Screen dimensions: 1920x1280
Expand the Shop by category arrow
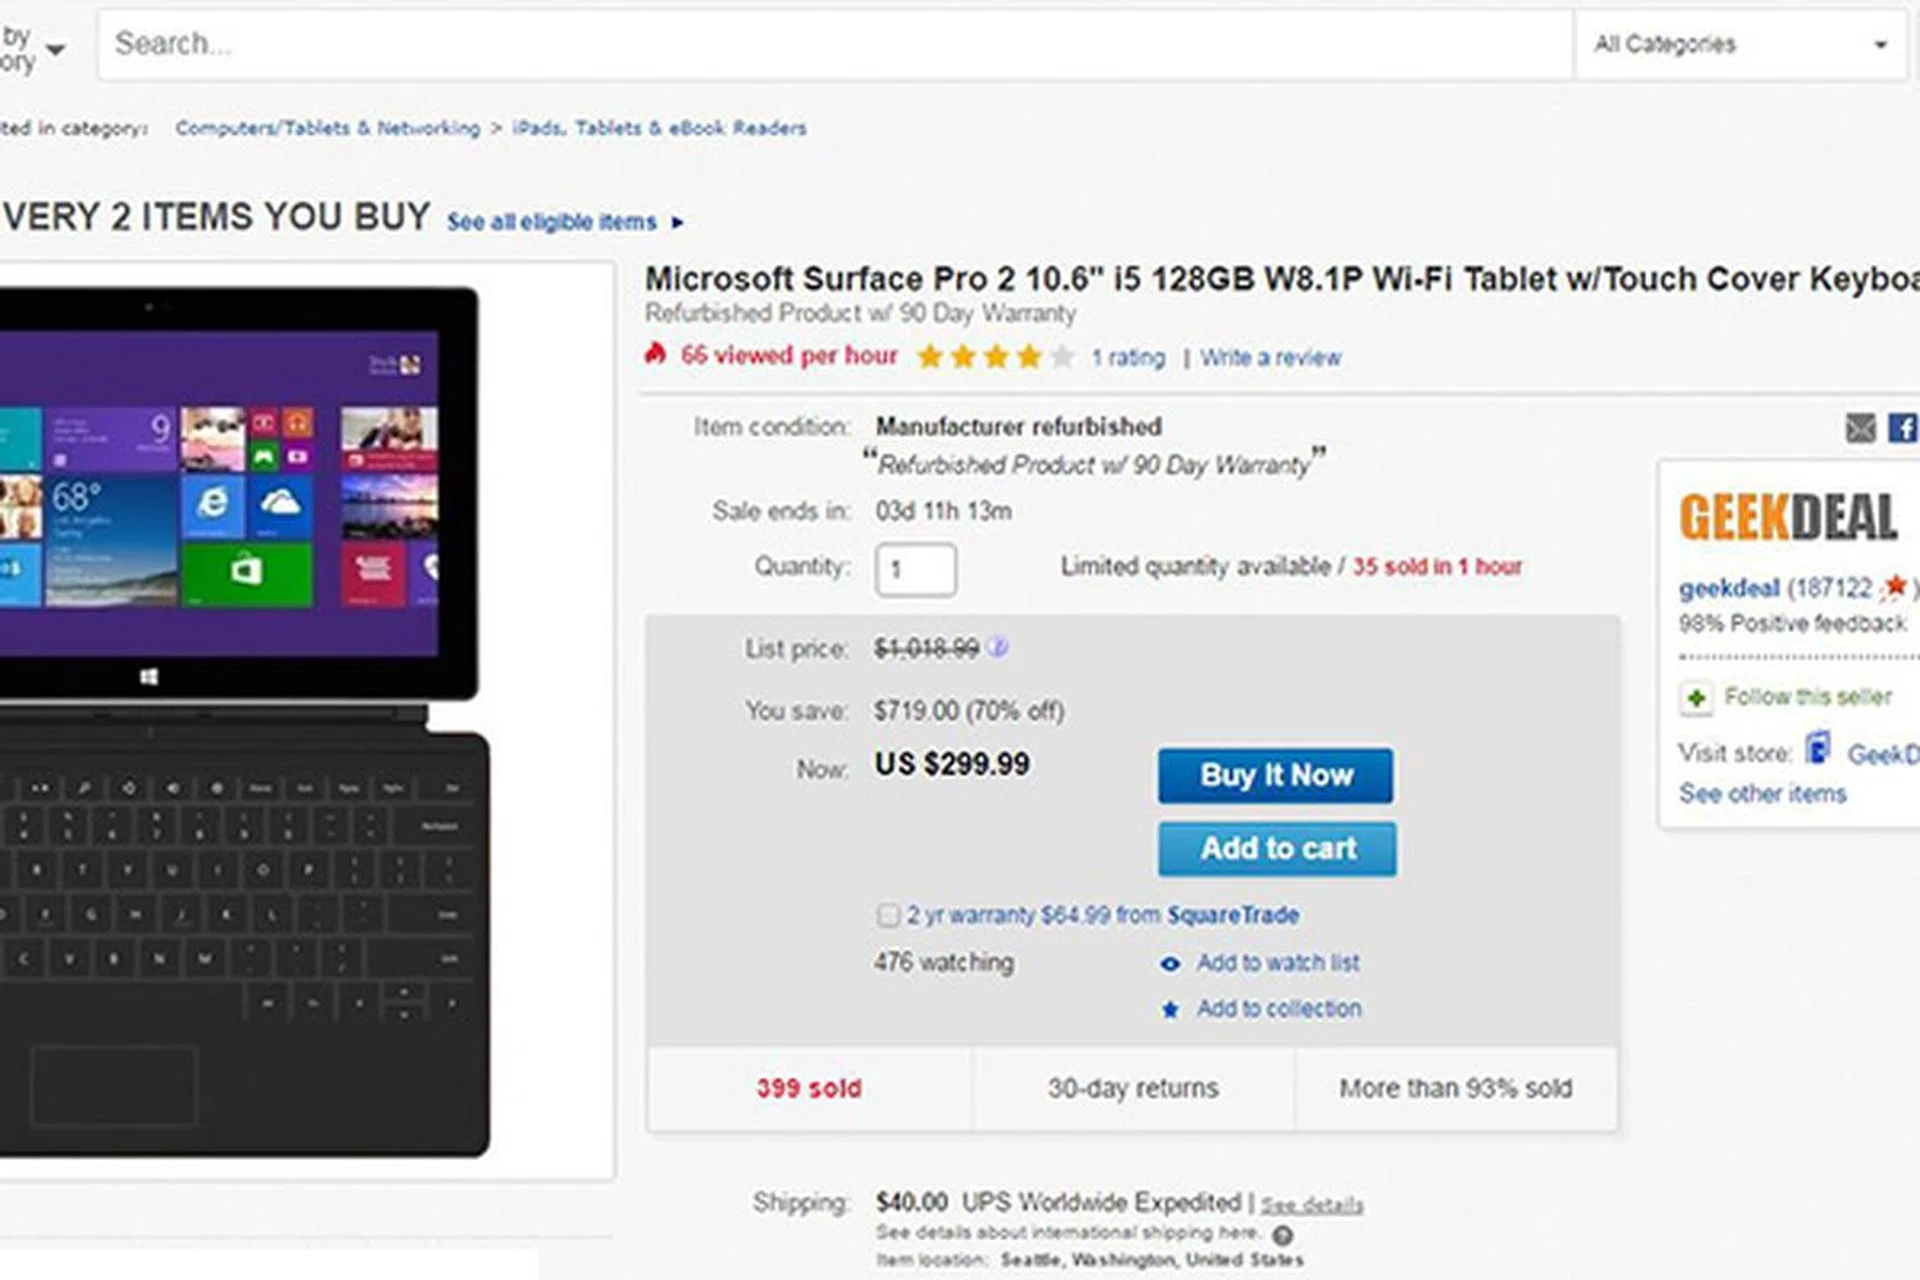pyautogui.click(x=56, y=49)
